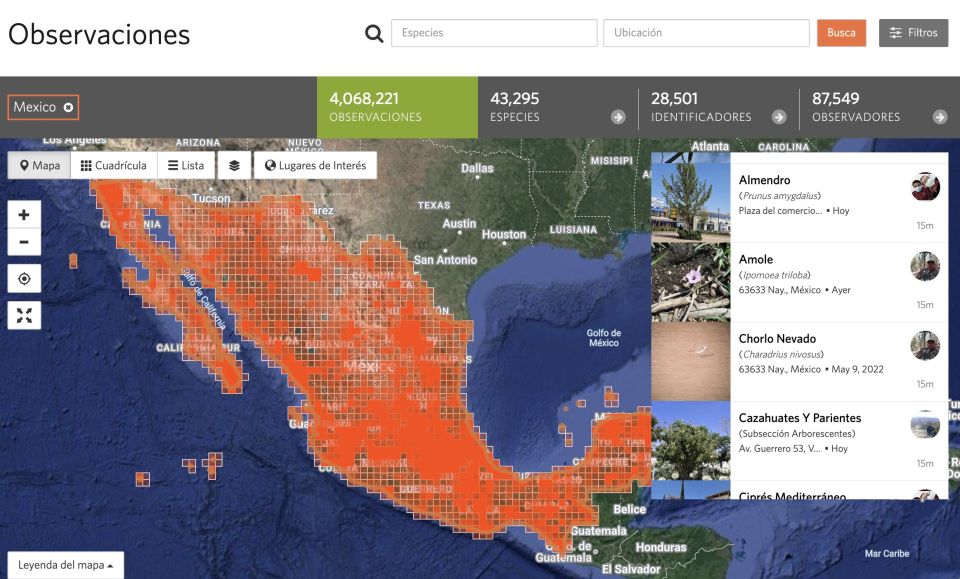Remove the Mexico place filter
The width and height of the screenshot is (960, 579).
[x=69, y=107]
